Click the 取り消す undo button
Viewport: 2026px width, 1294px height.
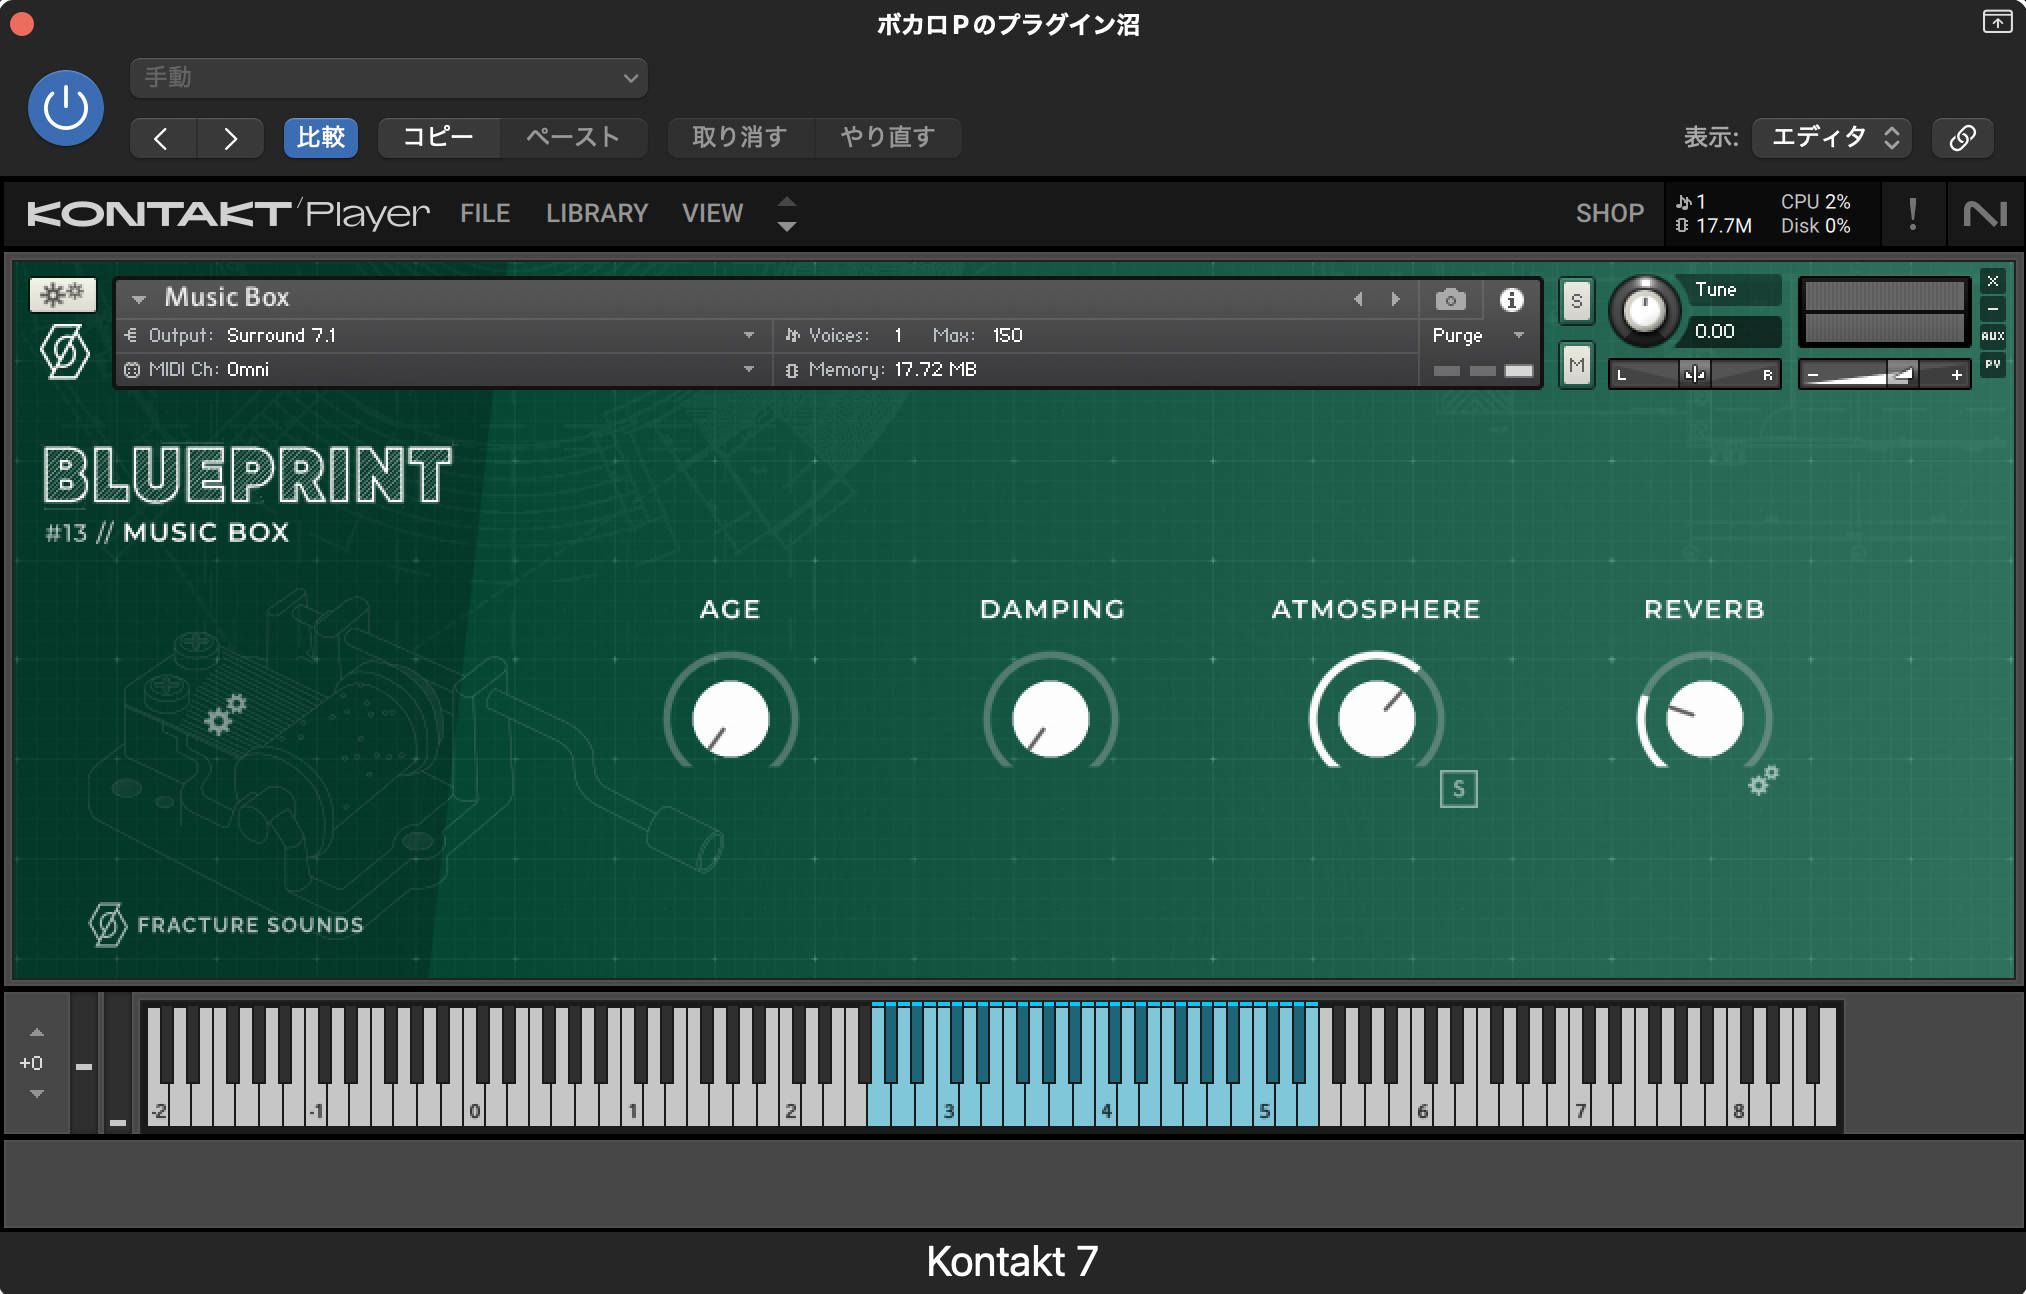pyautogui.click(x=740, y=138)
